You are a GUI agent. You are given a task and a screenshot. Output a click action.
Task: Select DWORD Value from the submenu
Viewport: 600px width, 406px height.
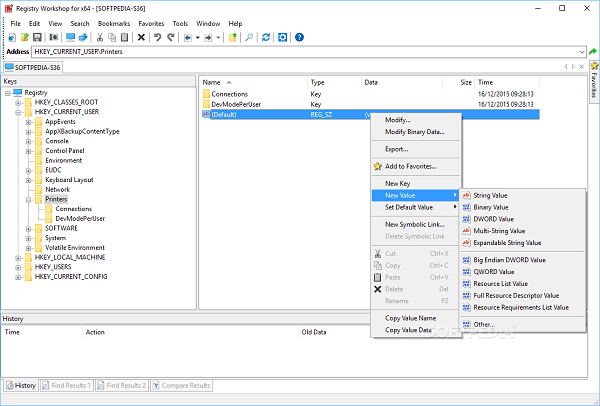(493, 218)
